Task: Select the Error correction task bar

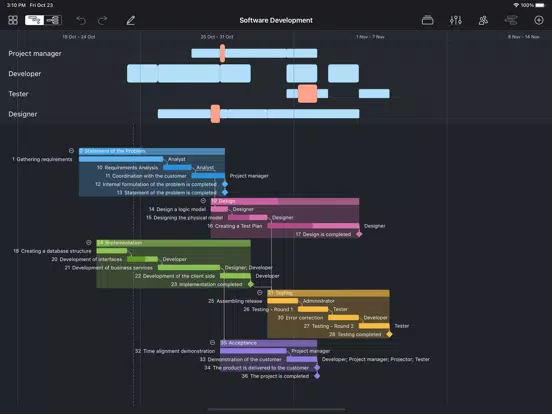Action: click(343, 318)
